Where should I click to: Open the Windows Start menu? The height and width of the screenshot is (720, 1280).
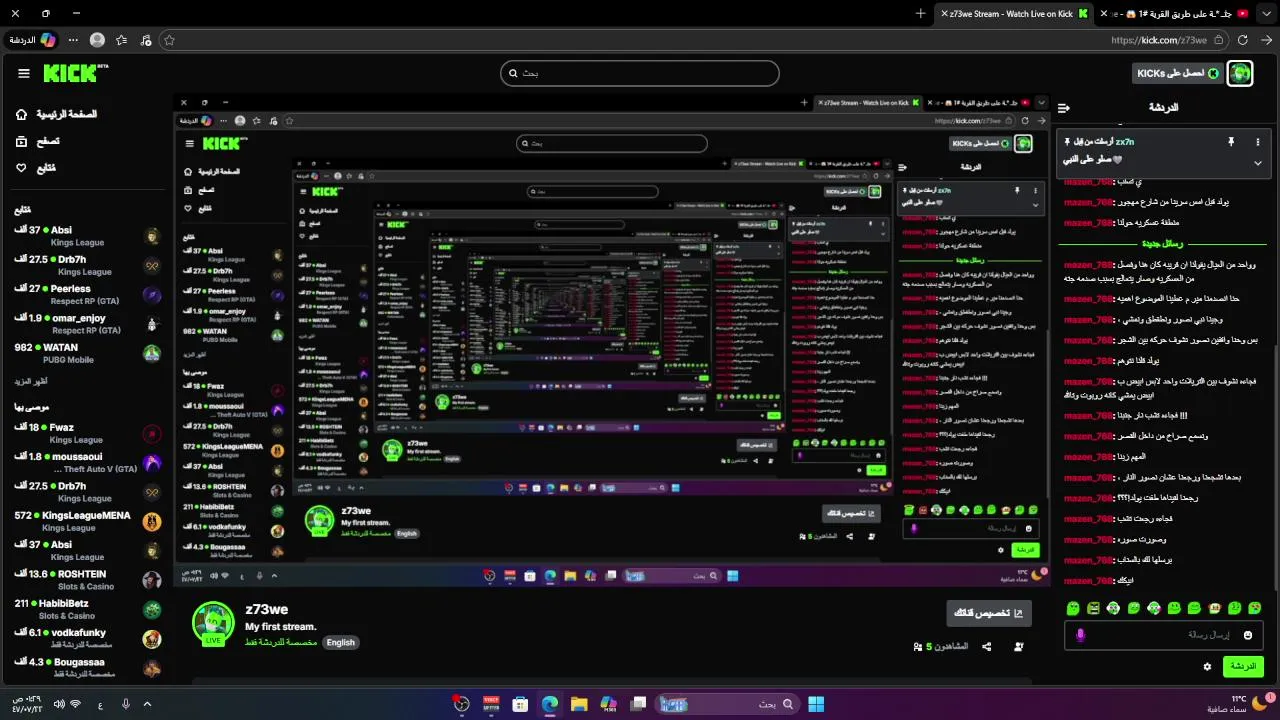pyautogui.click(x=816, y=704)
